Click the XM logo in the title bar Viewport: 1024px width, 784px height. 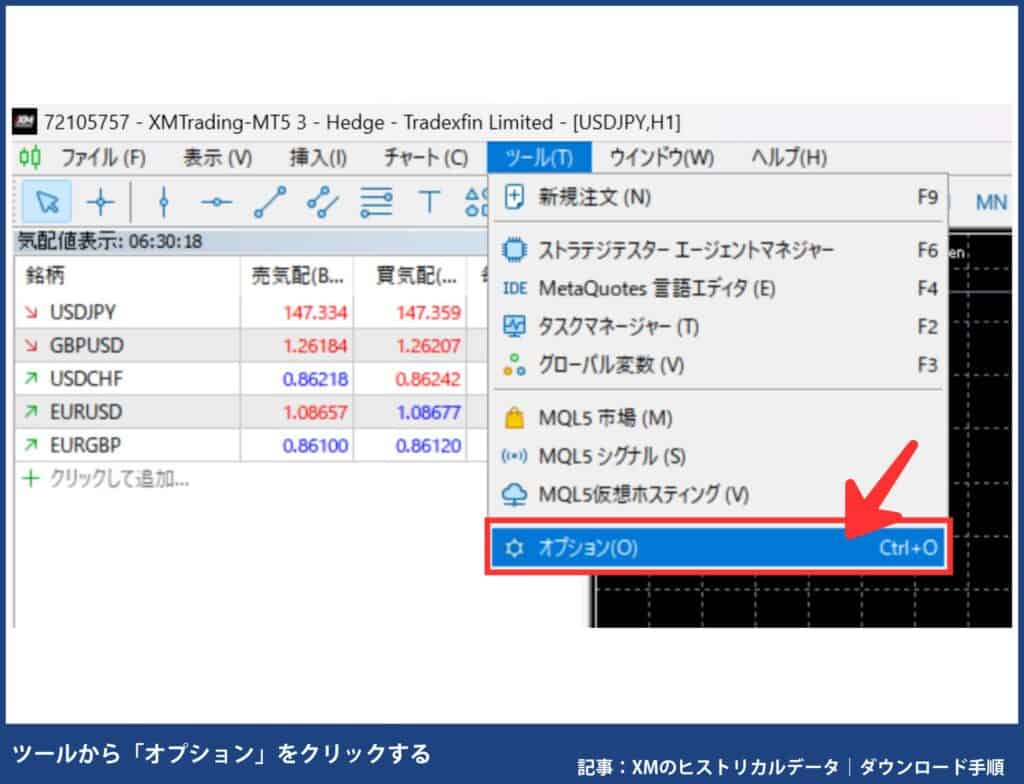point(27,122)
